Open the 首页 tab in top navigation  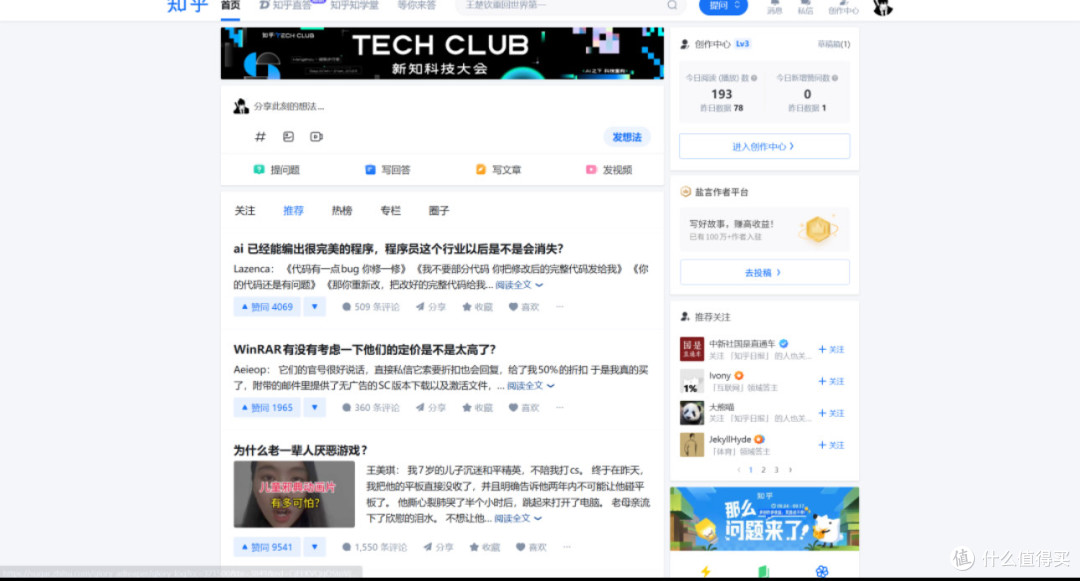pos(230,6)
